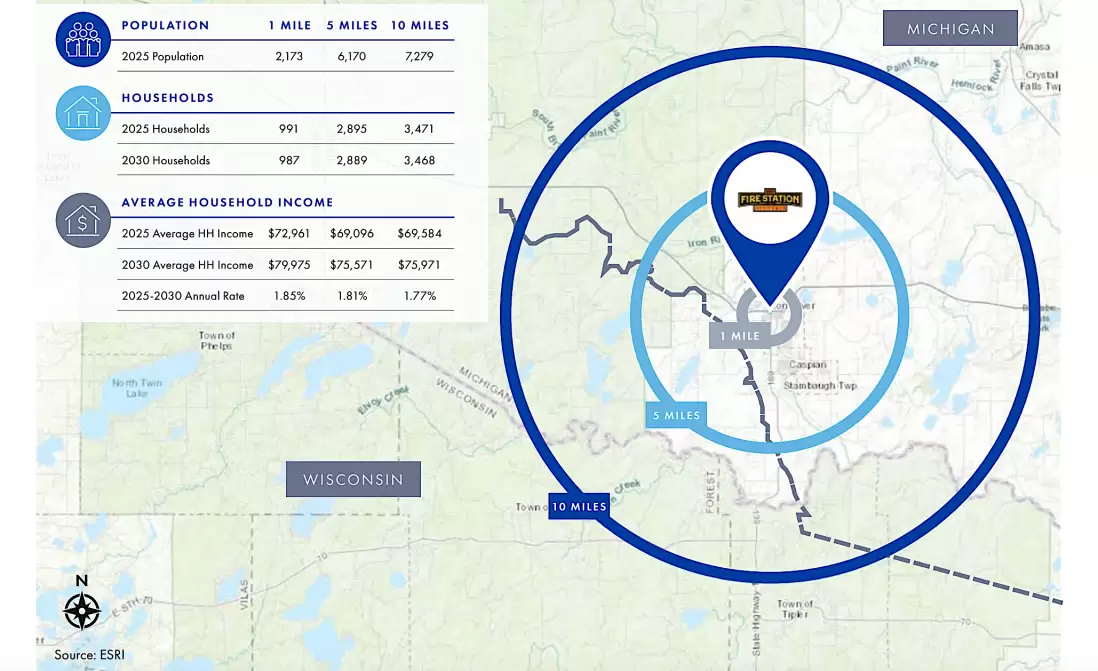Click the Households house icon
This screenshot has width=1098, height=671.
[x=83, y=113]
